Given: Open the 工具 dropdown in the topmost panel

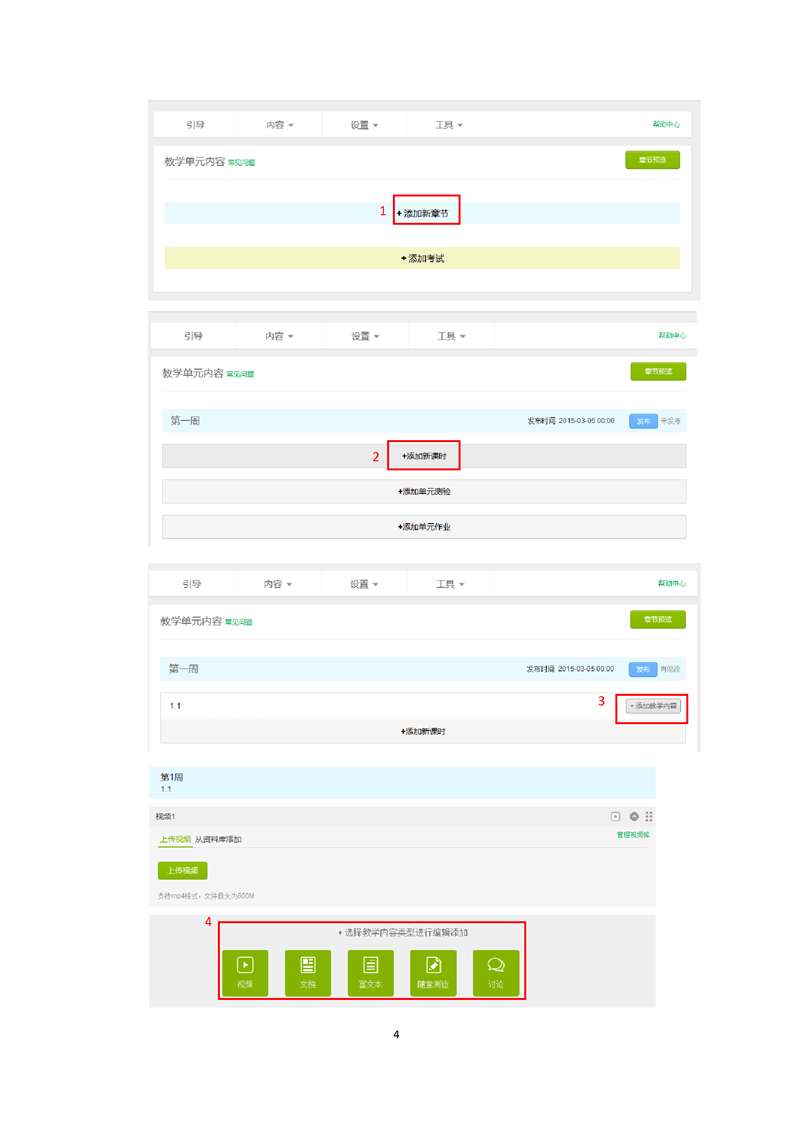Looking at the screenshot, I should click(x=448, y=125).
